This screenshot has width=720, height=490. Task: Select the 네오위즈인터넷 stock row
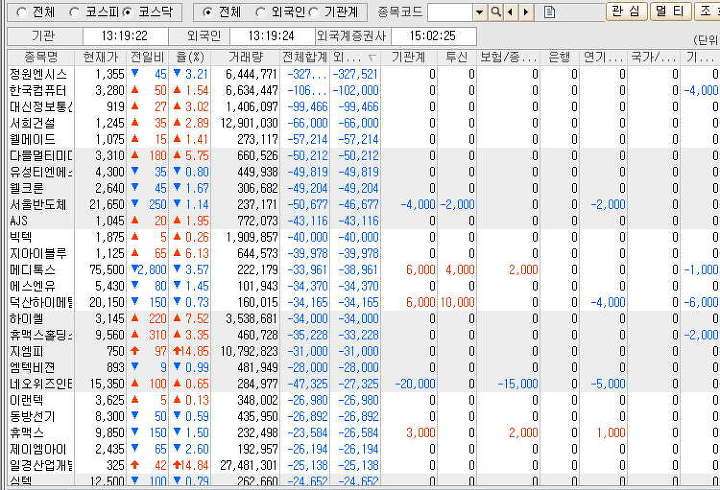[x=364, y=384]
